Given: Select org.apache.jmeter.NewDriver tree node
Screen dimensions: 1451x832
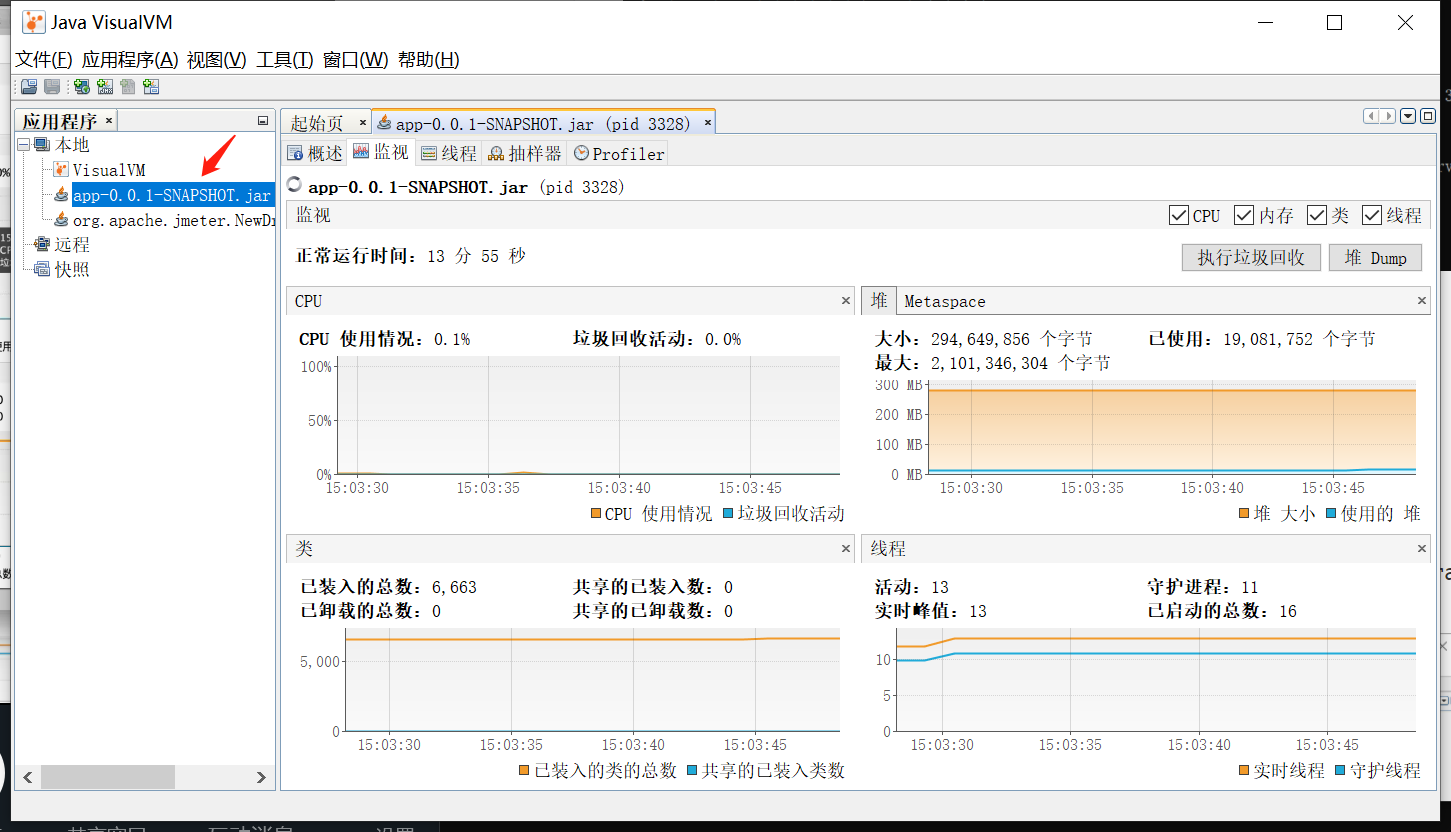Looking at the screenshot, I should [174, 220].
